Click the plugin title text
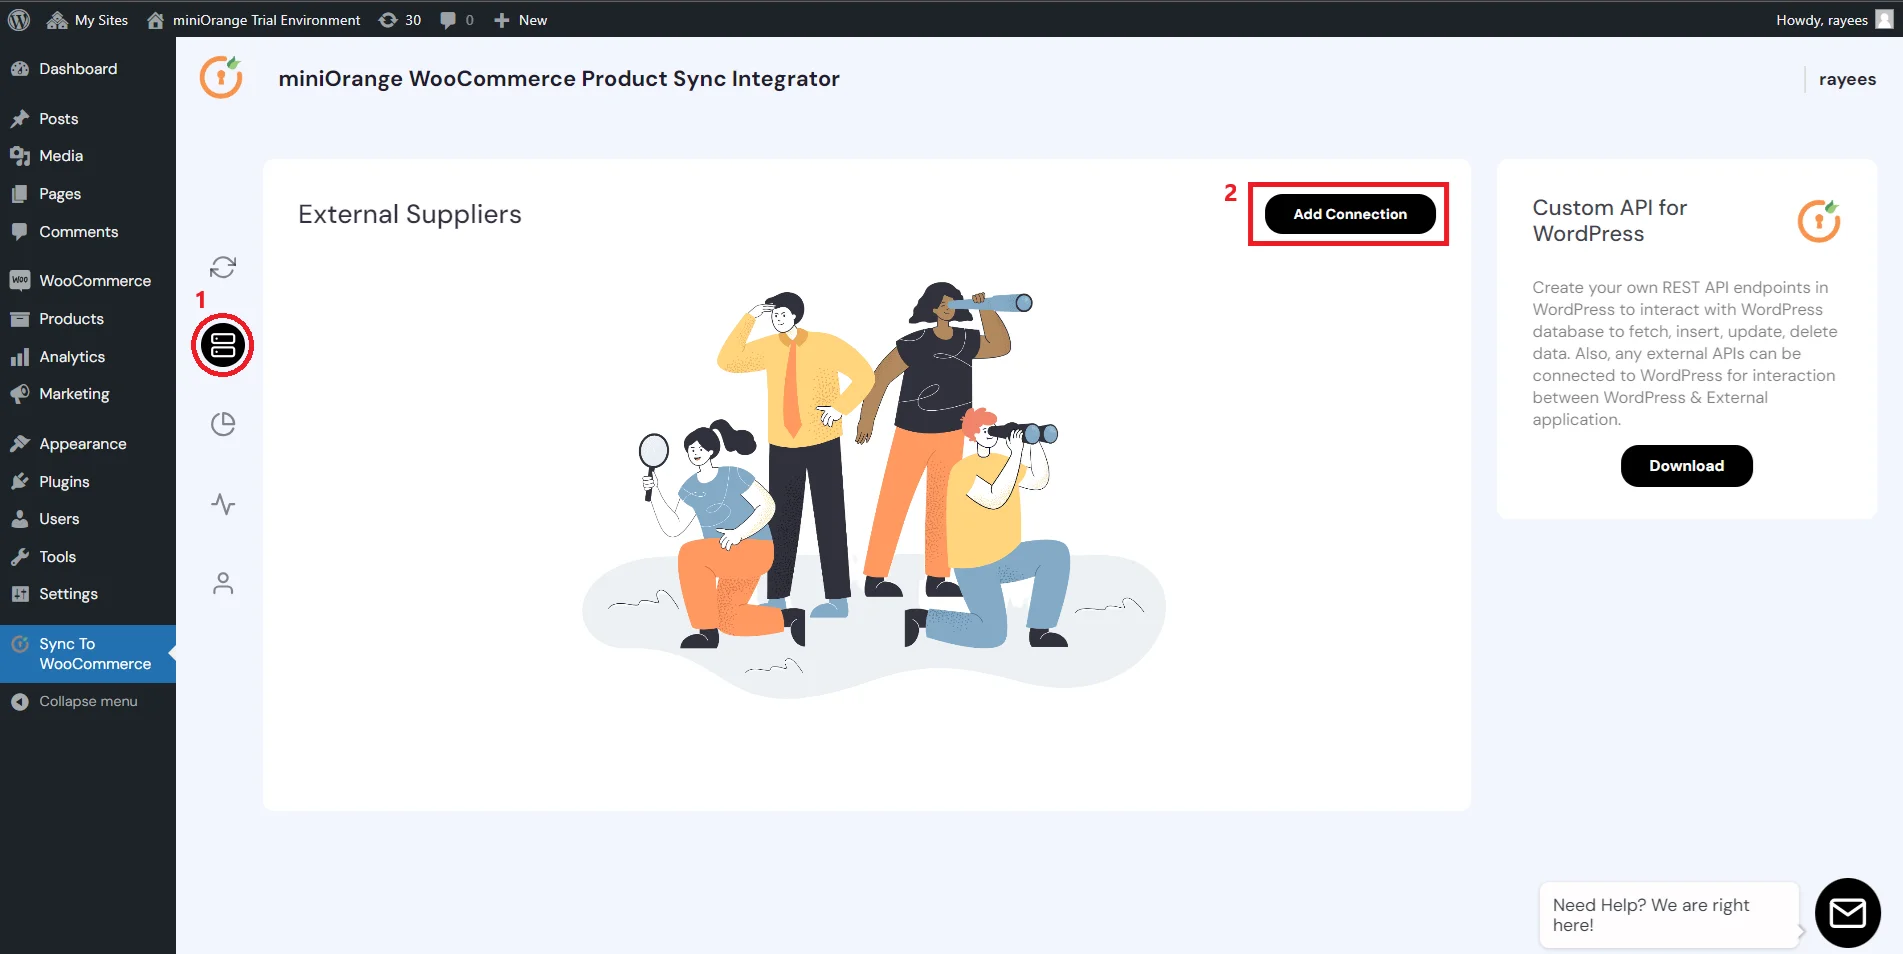 [x=559, y=79]
